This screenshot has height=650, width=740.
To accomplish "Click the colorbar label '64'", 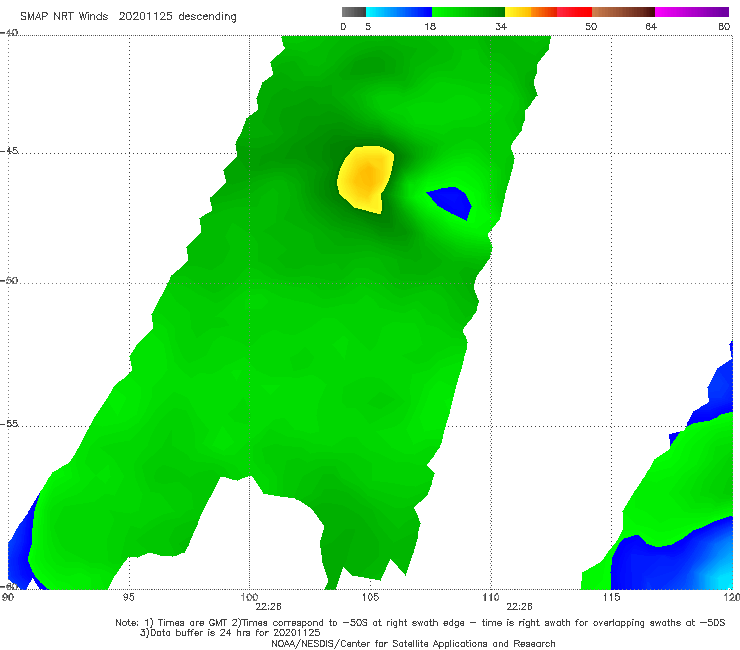I will pyautogui.click(x=651, y=27).
